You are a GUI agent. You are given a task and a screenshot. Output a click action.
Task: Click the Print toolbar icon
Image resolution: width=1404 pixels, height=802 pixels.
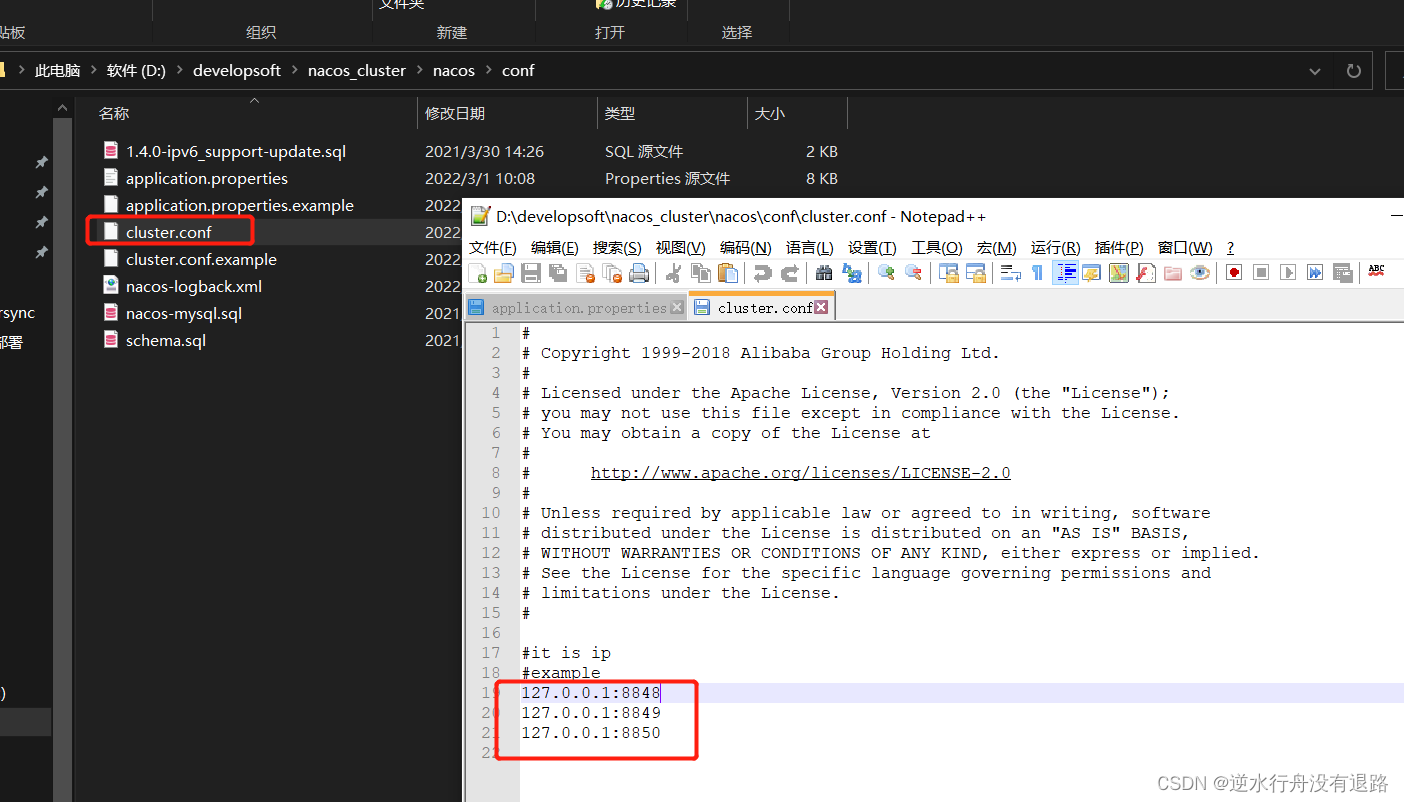[639, 272]
